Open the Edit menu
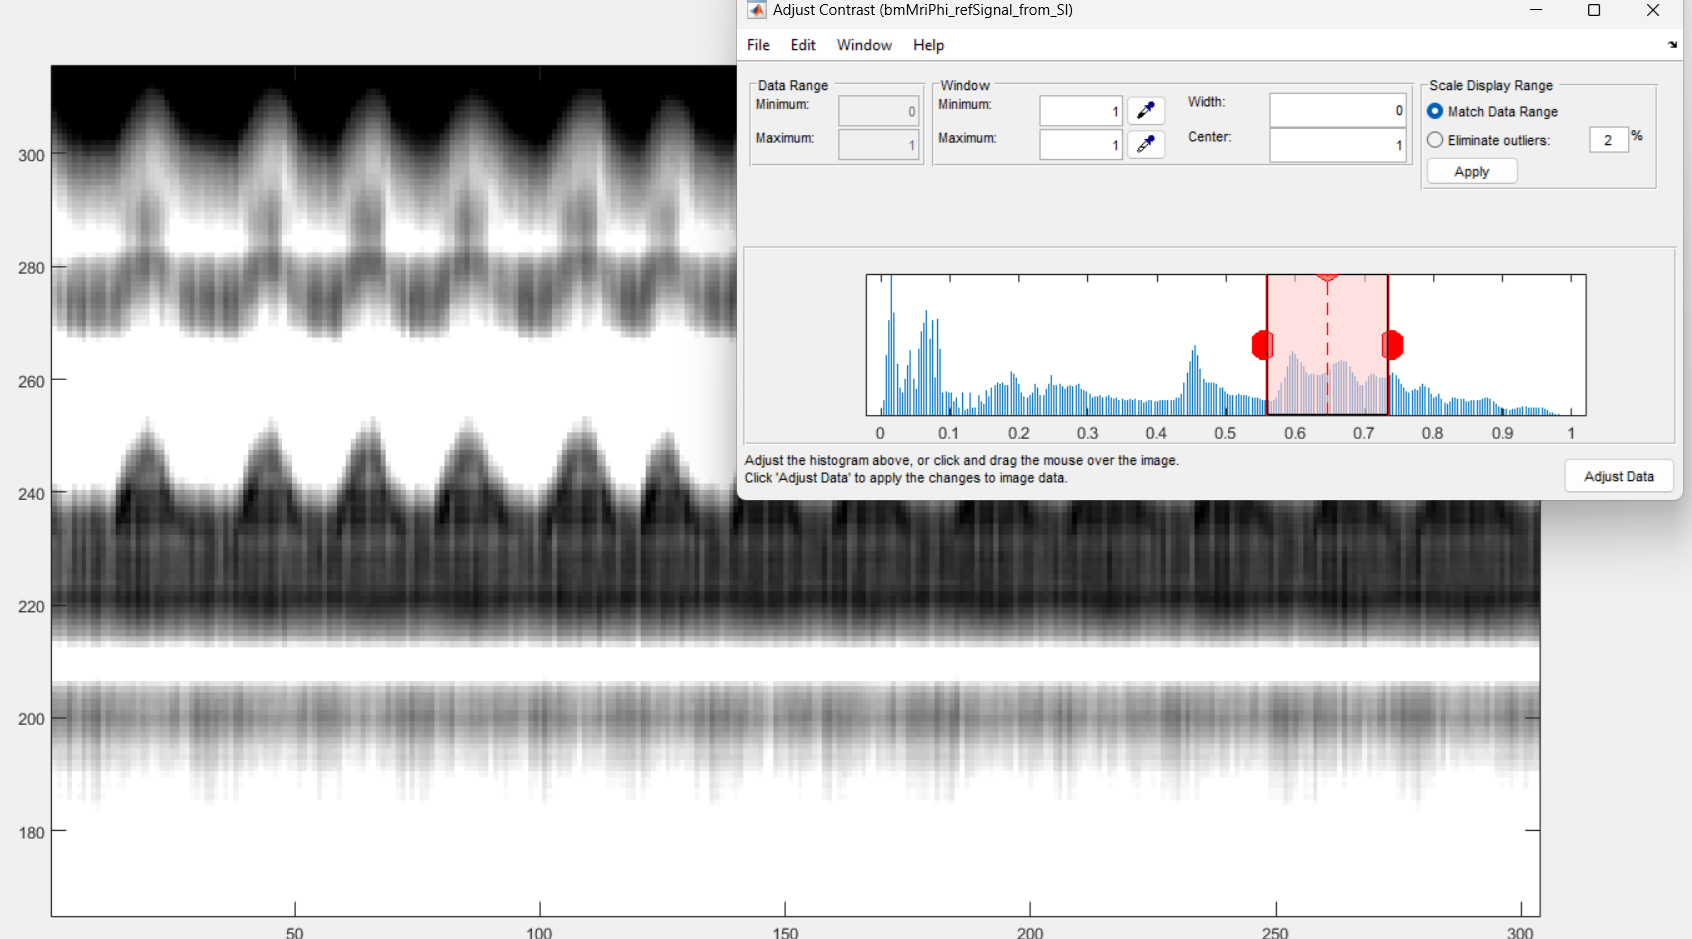Image resolution: width=1692 pixels, height=939 pixels. (x=803, y=45)
